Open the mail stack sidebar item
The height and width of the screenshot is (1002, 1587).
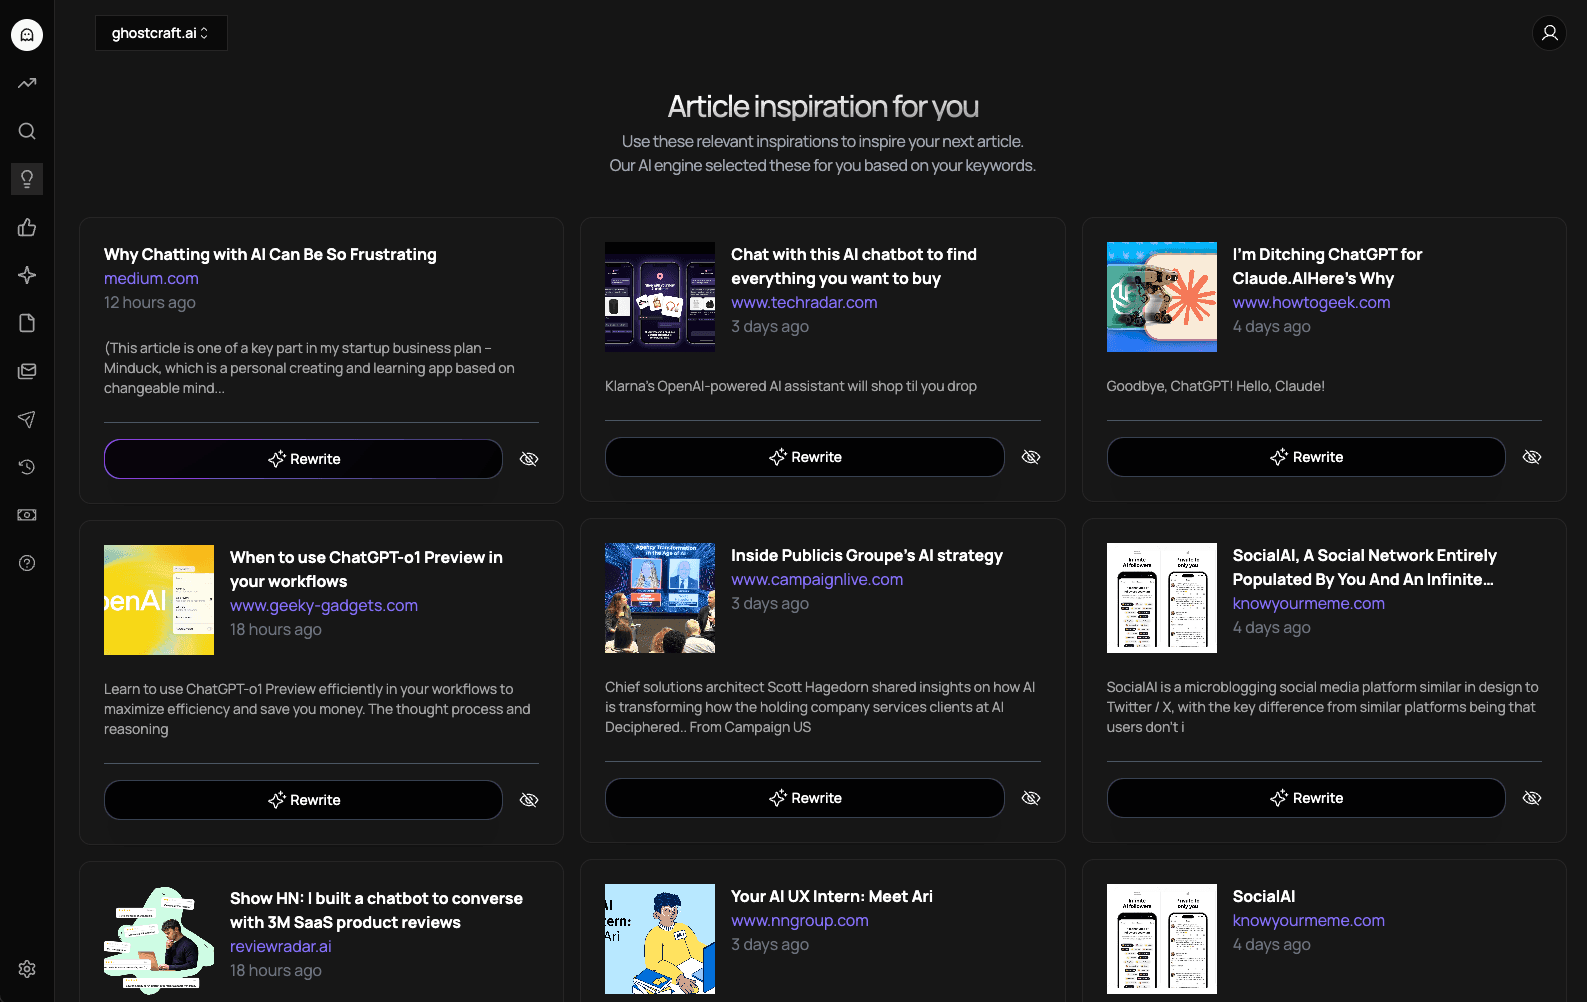click(x=27, y=371)
